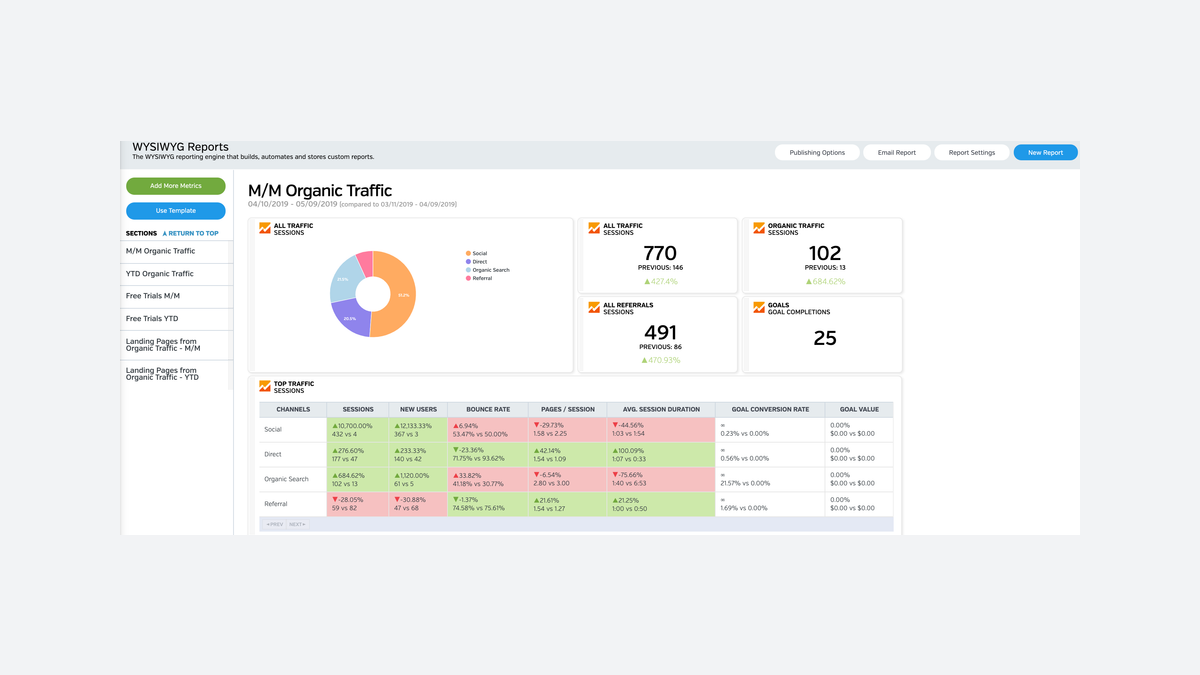Click the Social row label in table
This screenshot has height=675, width=1200.
[273, 429]
